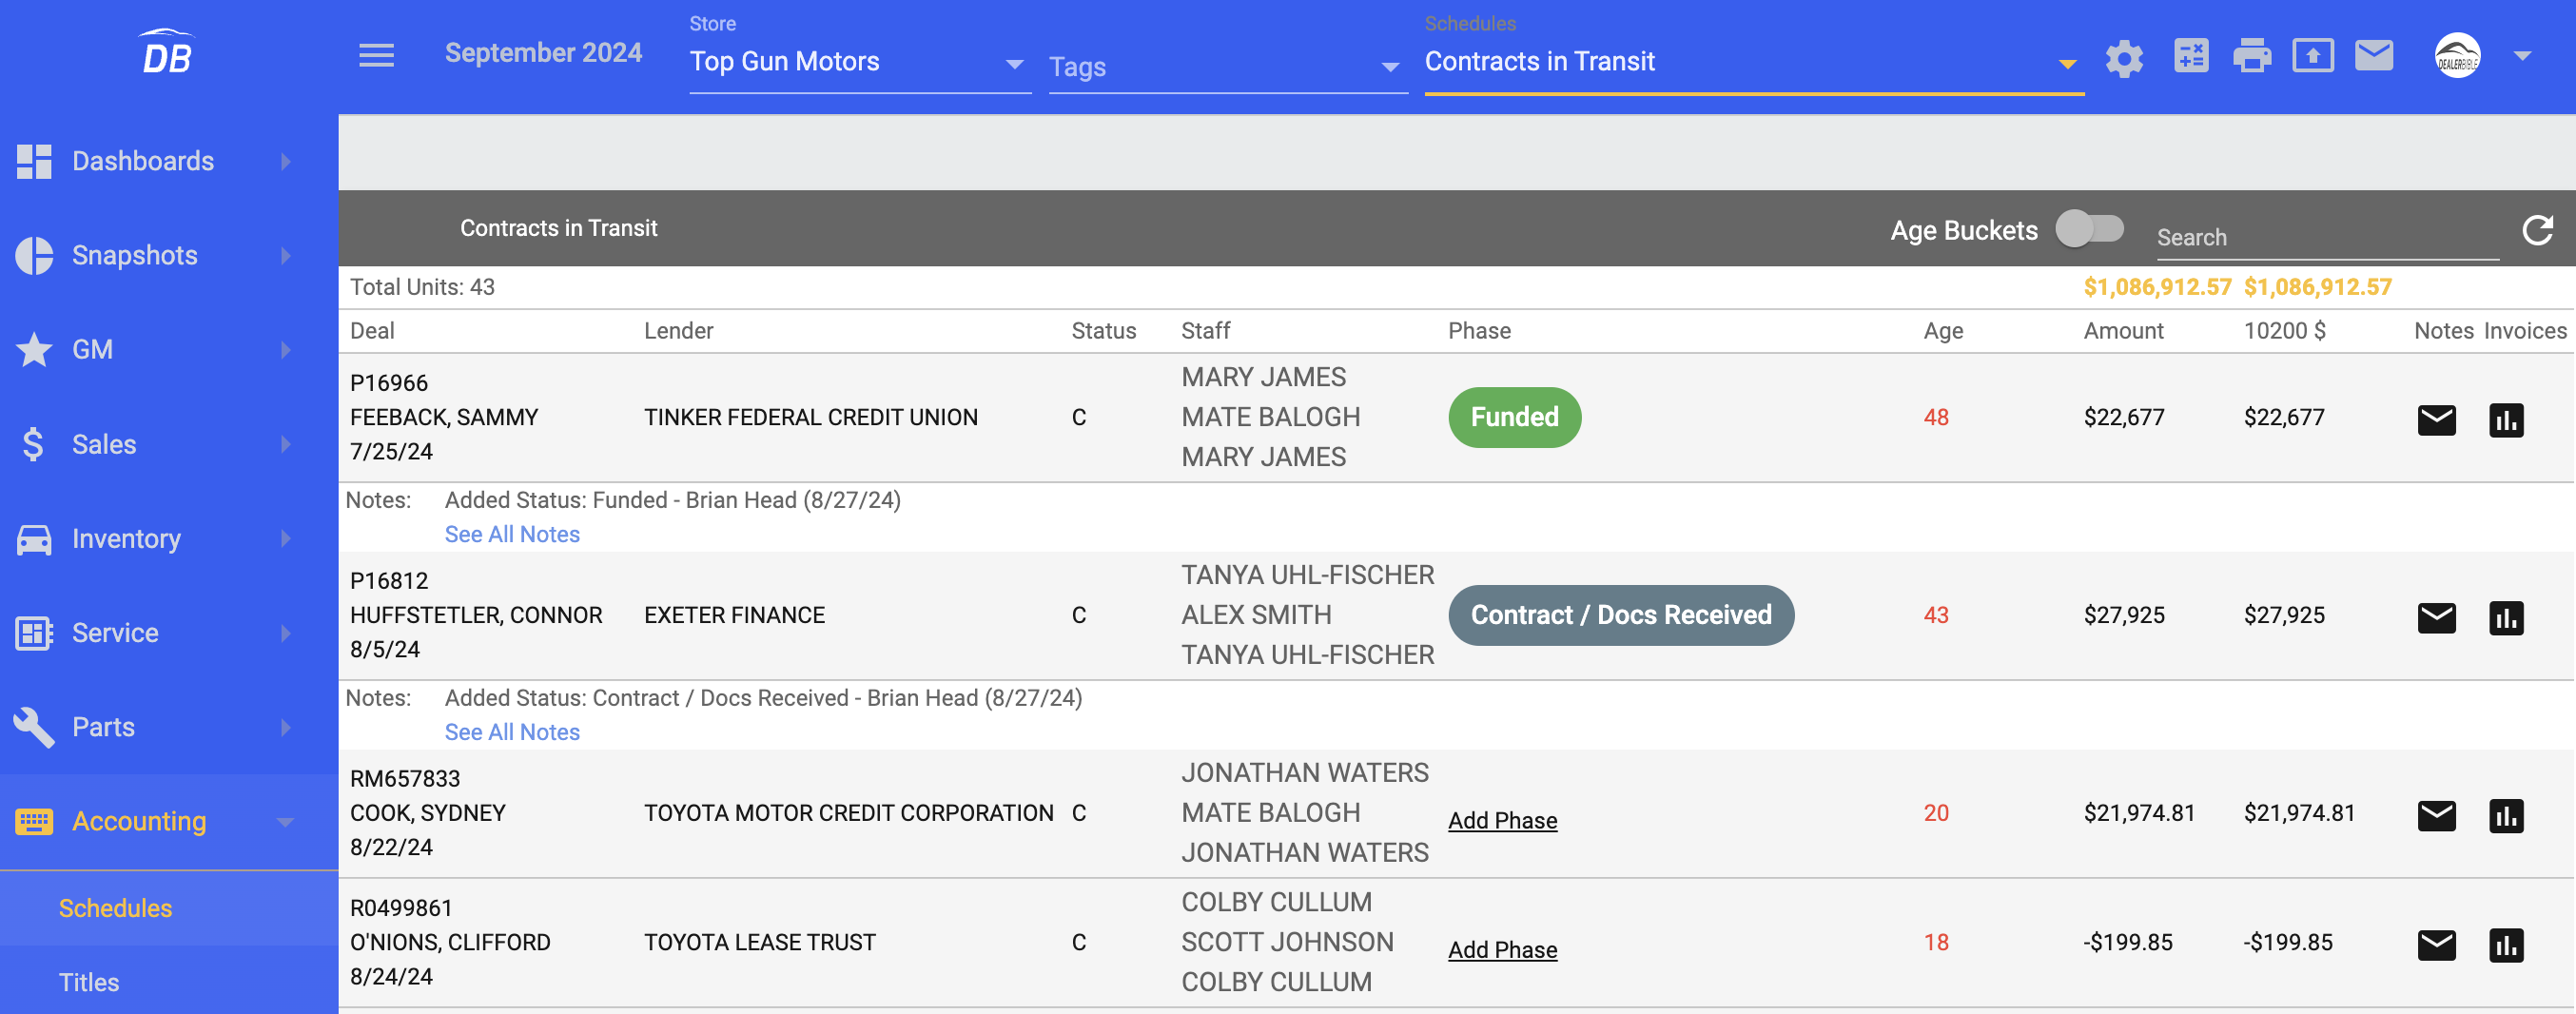Open the Tags dropdown
The width and height of the screenshot is (2576, 1014).
pos(1227,67)
